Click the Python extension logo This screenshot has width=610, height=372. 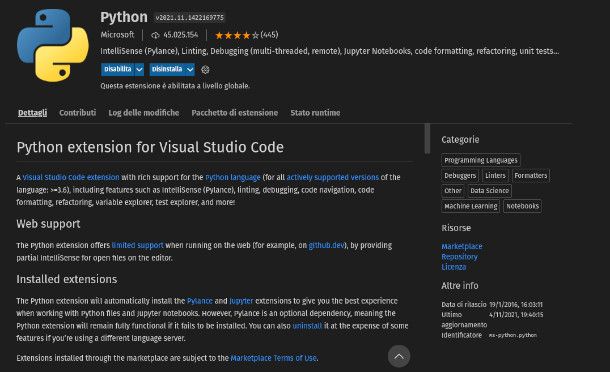pyautogui.click(x=53, y=46)
